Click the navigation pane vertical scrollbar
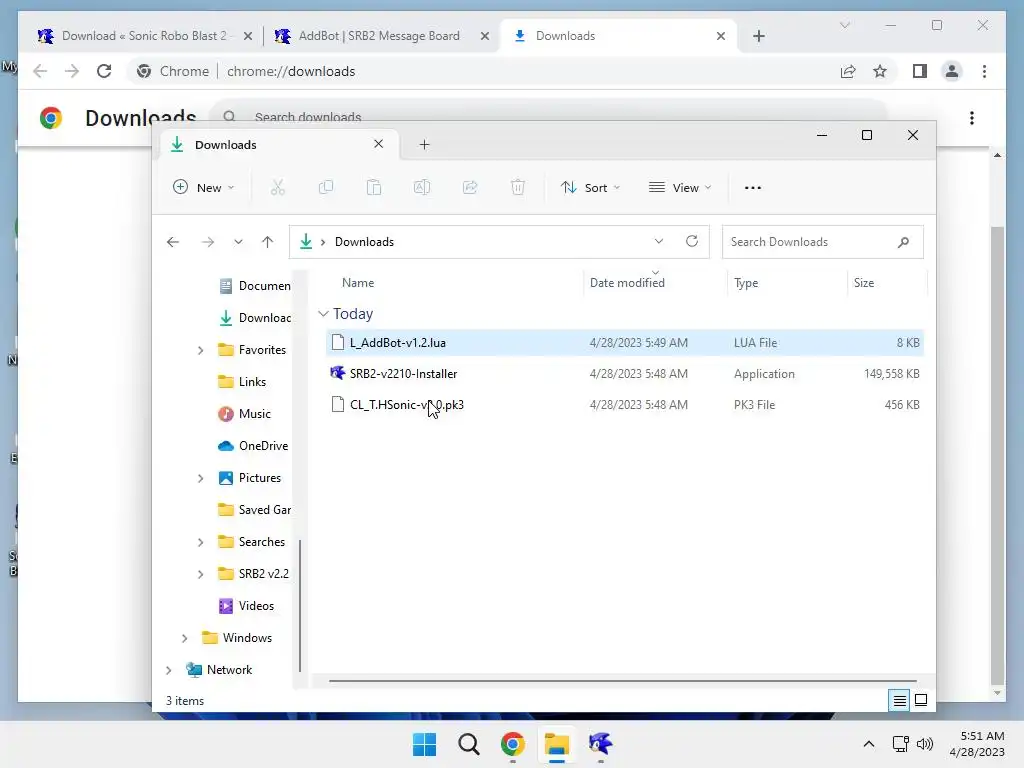The height and width of the screenshot is (768, 1024). (300, 604)
